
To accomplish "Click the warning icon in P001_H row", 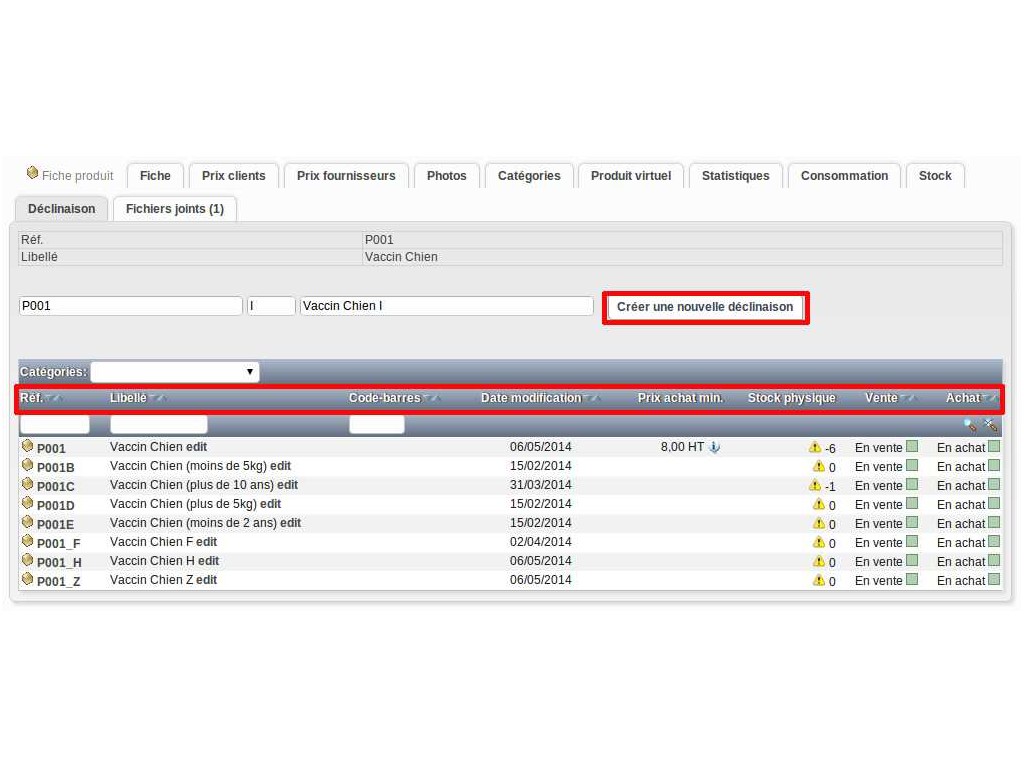I will (819, 561).
